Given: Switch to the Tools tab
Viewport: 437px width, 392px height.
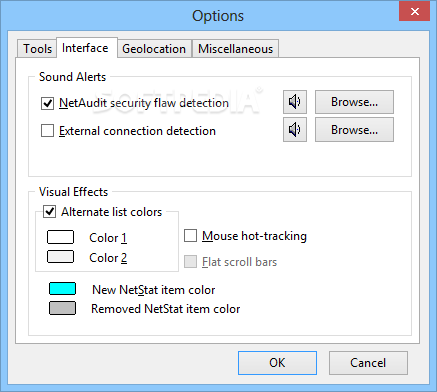Looking at the screenshot, I should pyautogui.click(x=37, y=49).
